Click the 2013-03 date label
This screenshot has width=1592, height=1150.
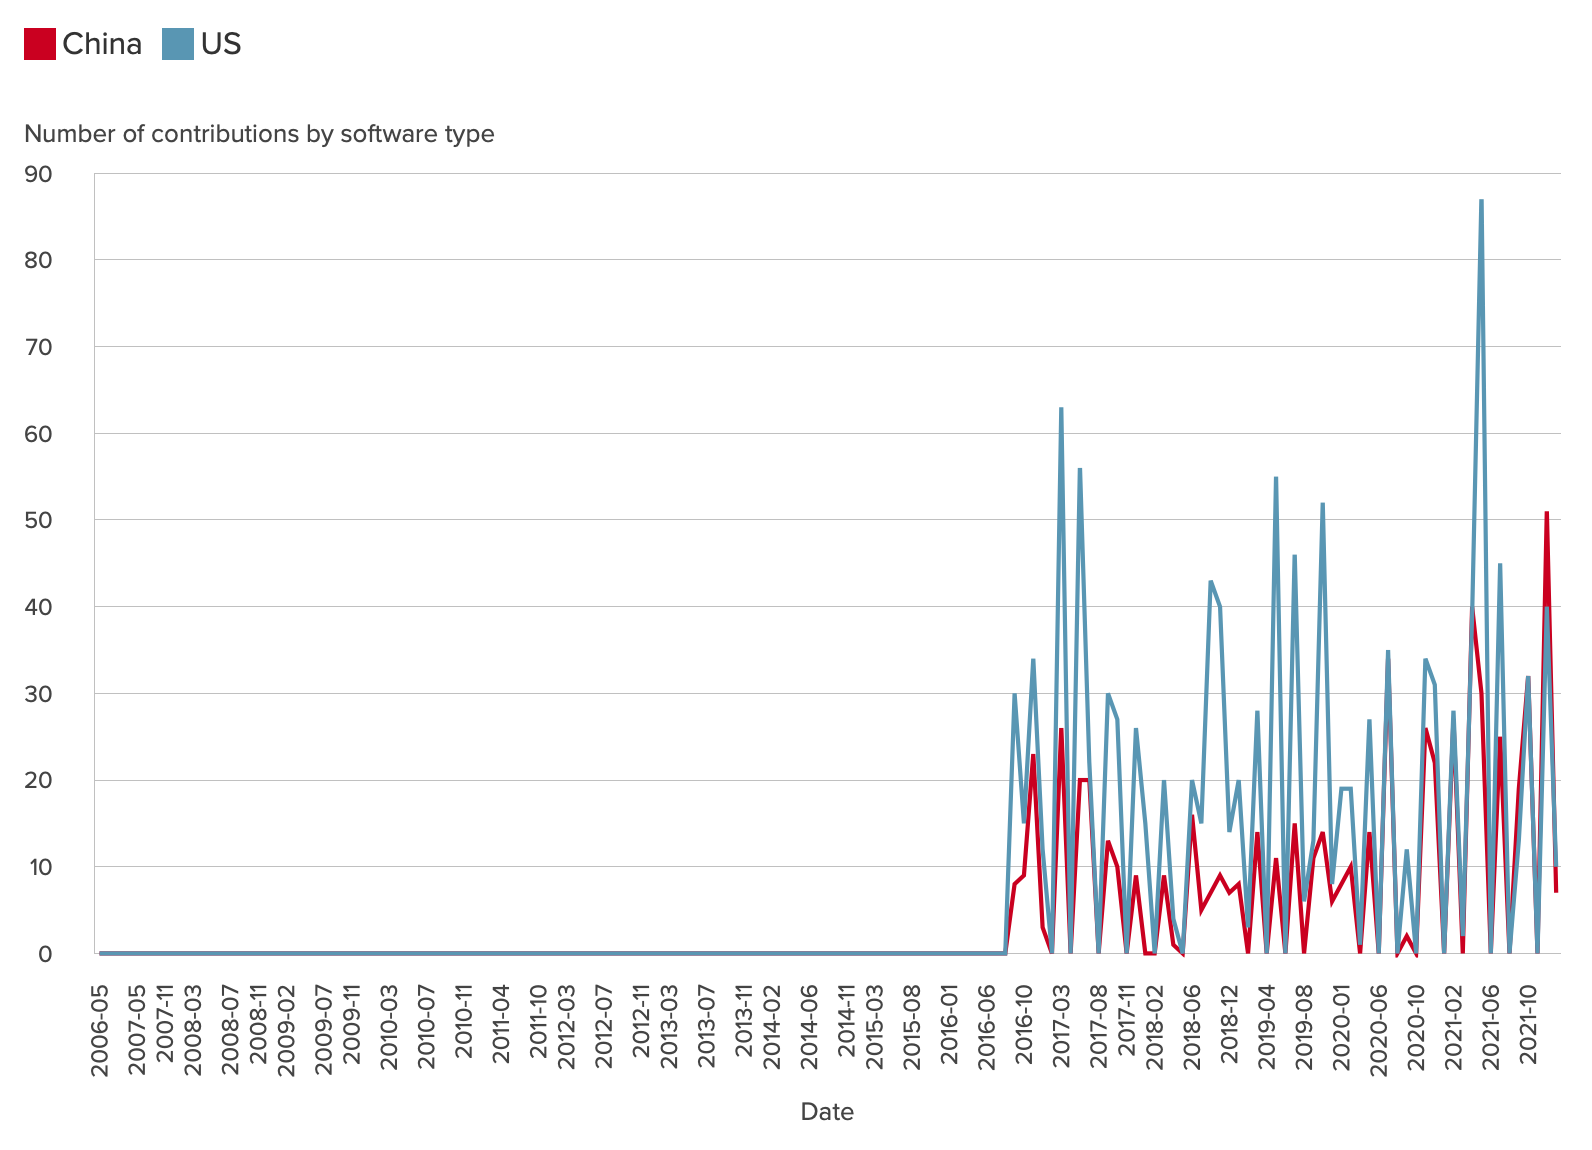coord(669,1029)
